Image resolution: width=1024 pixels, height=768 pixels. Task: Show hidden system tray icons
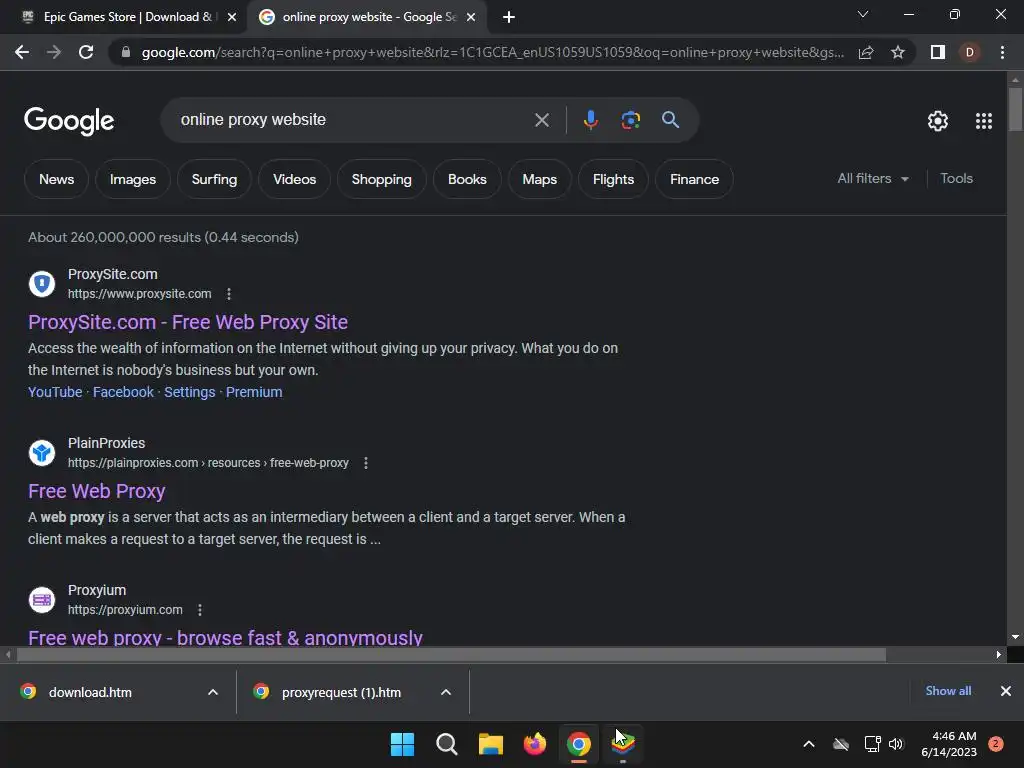pos(808,744)
